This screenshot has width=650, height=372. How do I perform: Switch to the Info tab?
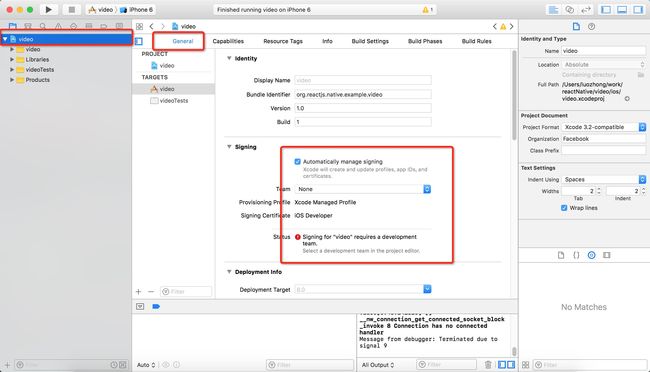coord(327,41)
